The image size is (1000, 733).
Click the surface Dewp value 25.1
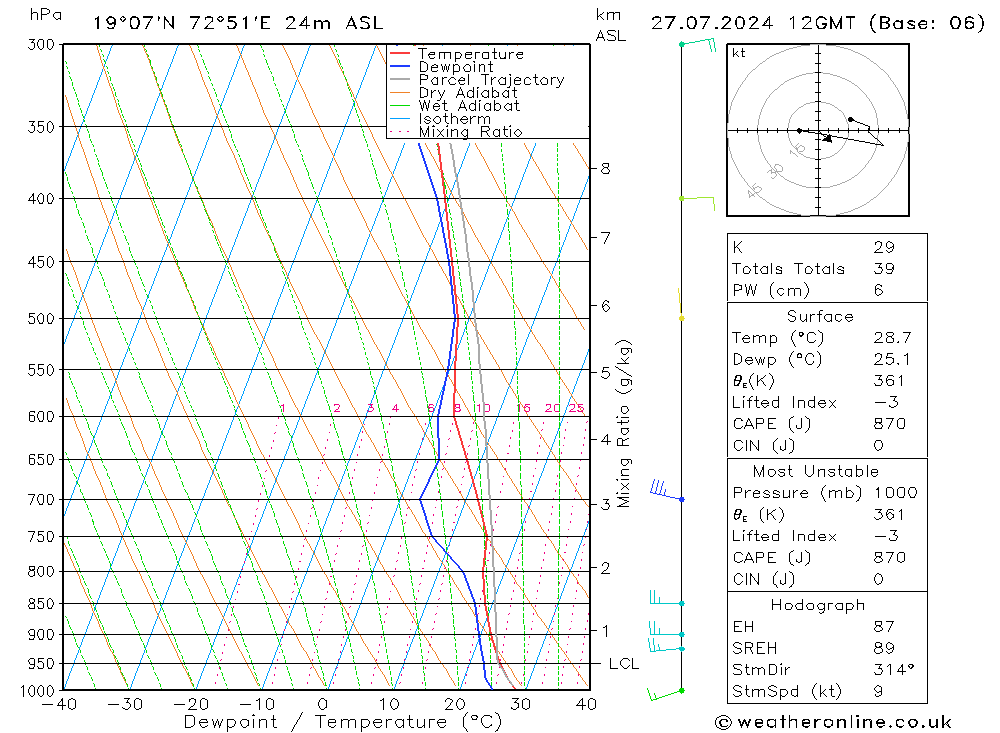point(892,359)
